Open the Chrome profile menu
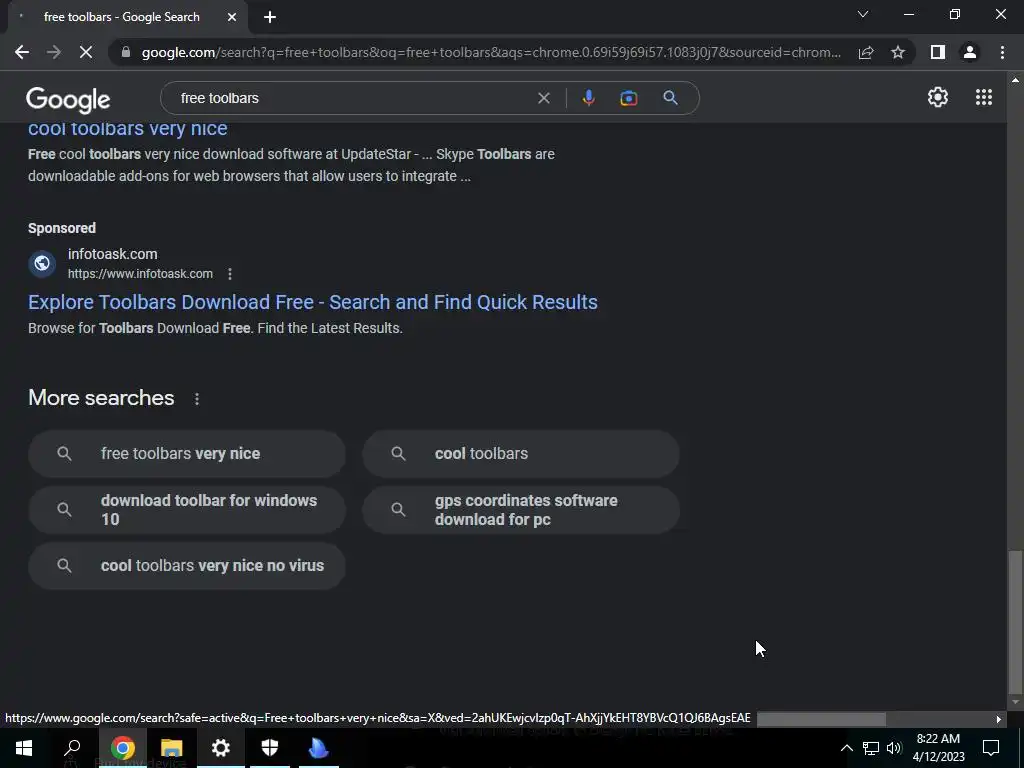This screenshot has width=1024, height=768. click(970, 52)
